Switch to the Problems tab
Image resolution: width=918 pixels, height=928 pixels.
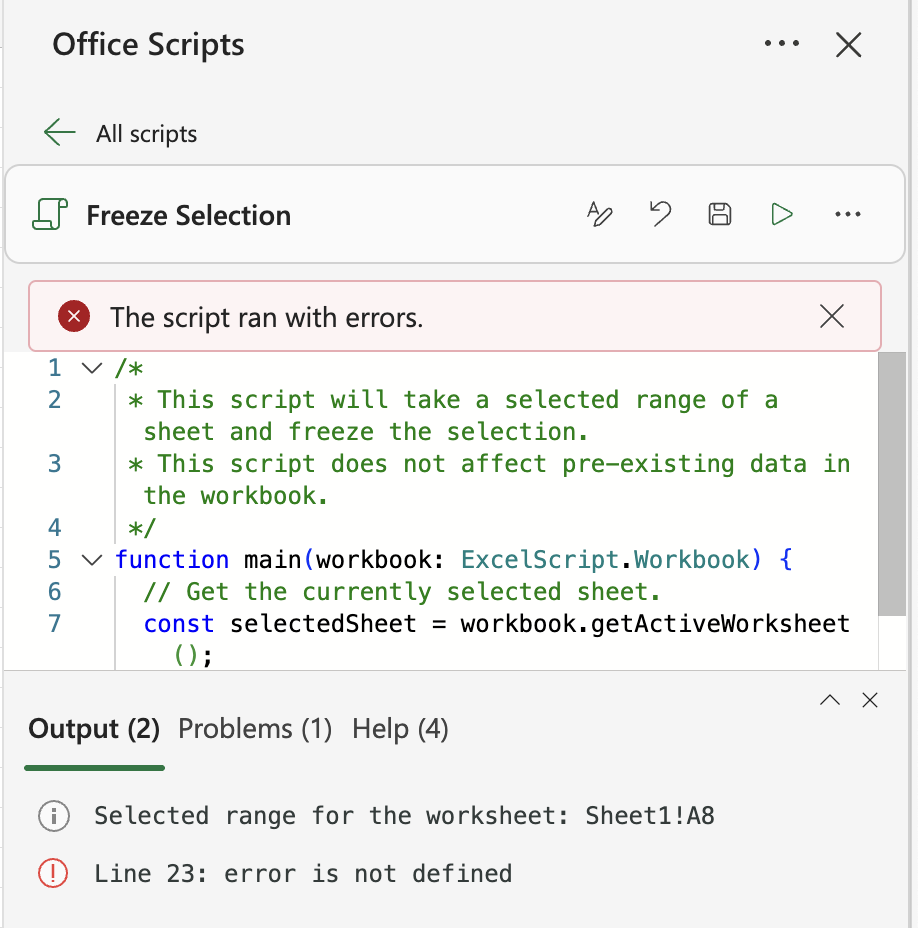[x=254, y=729]
